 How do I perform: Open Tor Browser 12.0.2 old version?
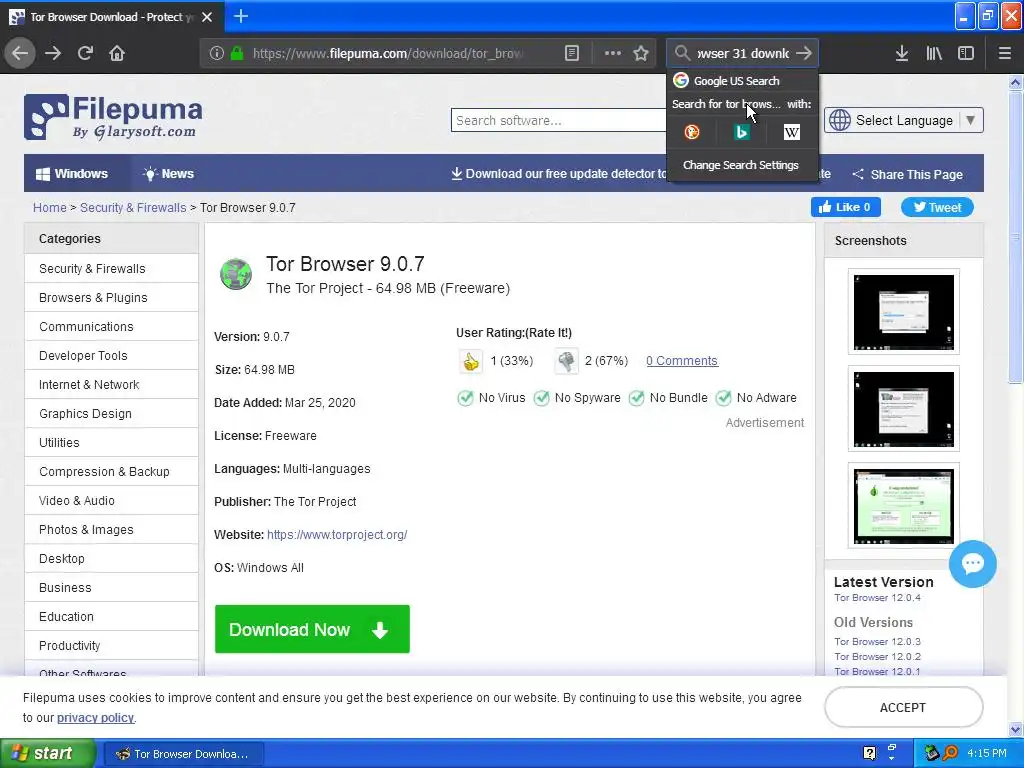coord(877,656)
